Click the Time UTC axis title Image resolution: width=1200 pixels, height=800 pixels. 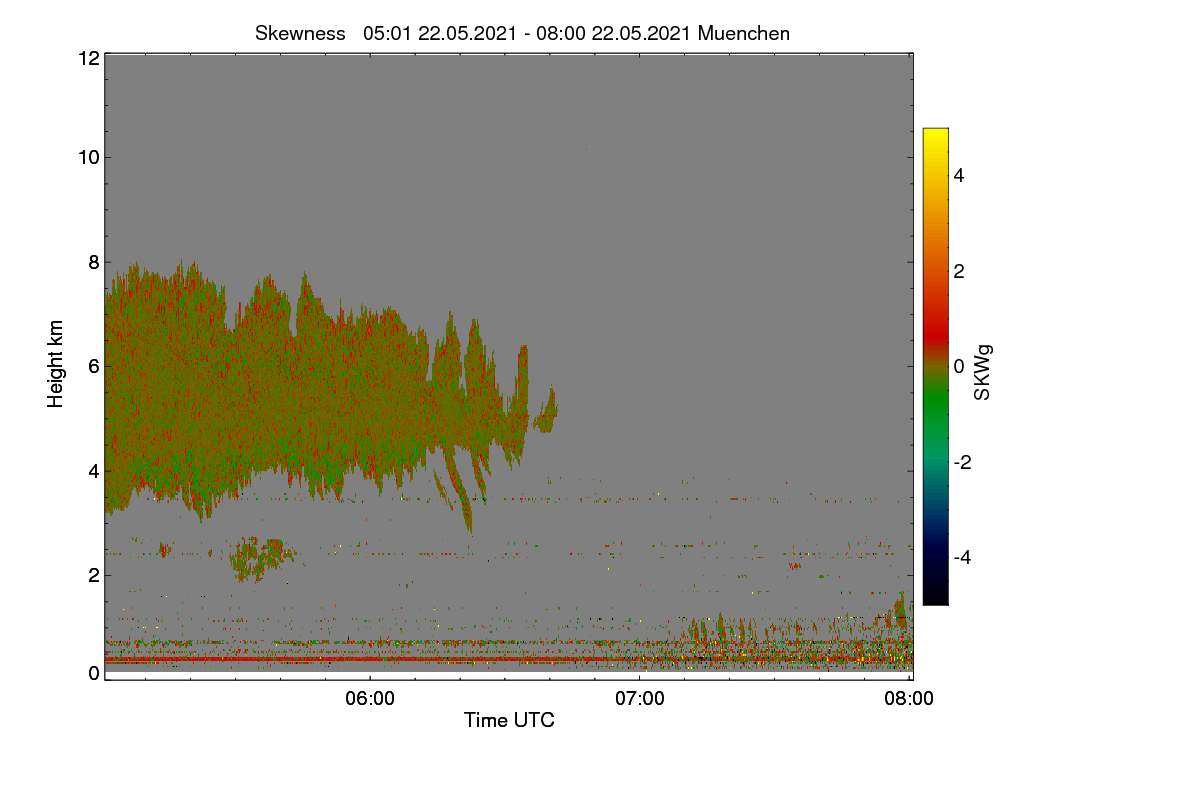509,720
